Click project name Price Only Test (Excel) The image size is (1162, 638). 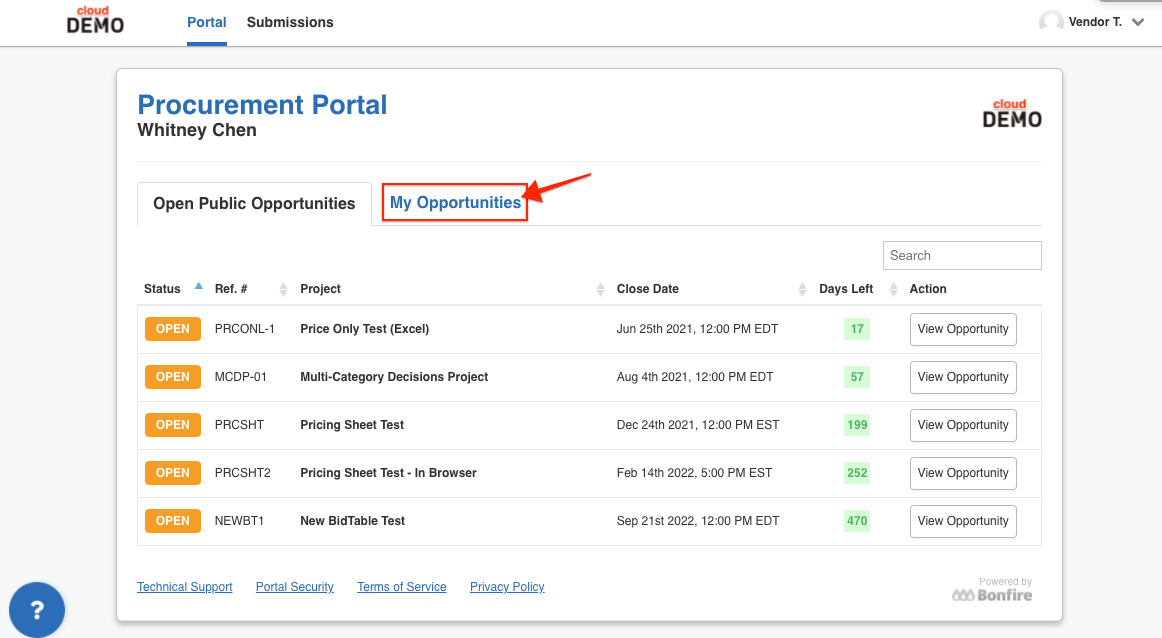[x=365, y=329]
